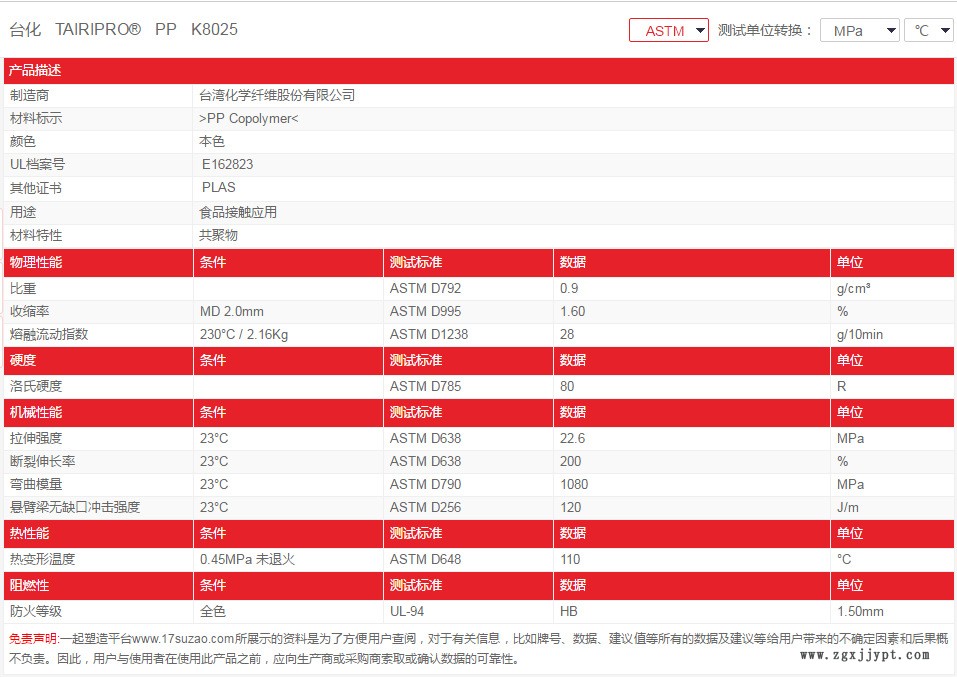
Task: Click the 测试单位转换 label
Action: coord(765,31)
